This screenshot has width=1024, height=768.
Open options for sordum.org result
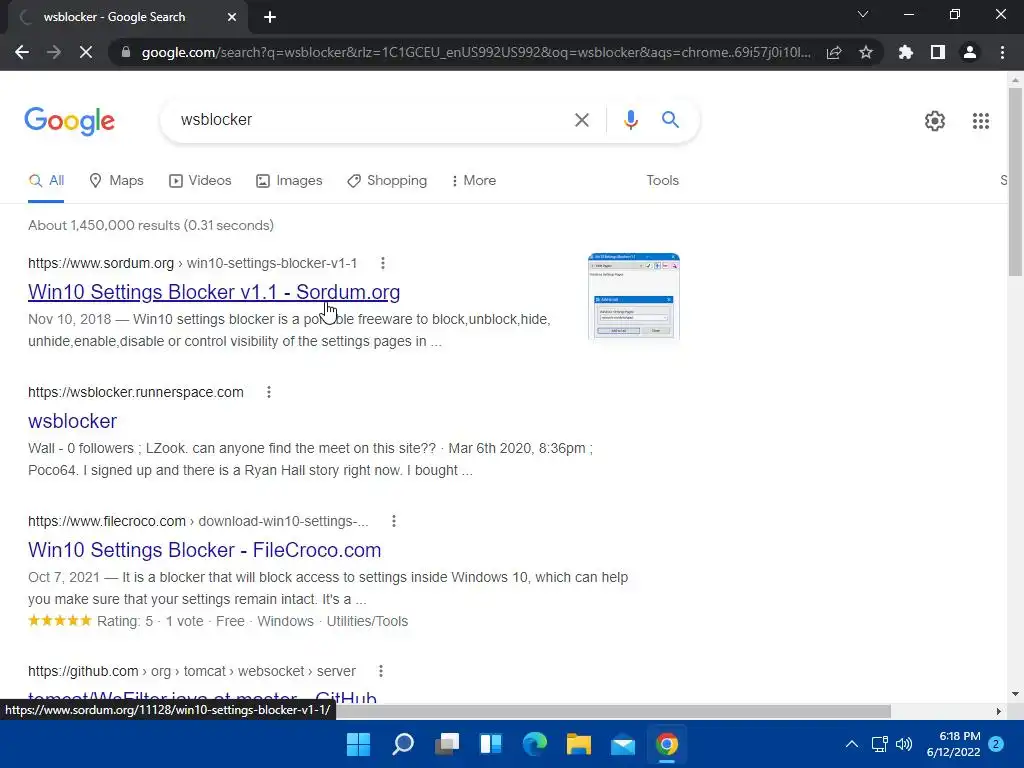(383, 263)
